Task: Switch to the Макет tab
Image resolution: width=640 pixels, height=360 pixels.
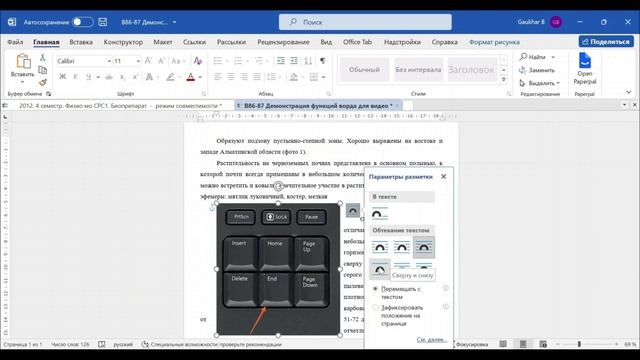Action: [x=162, y=42]
